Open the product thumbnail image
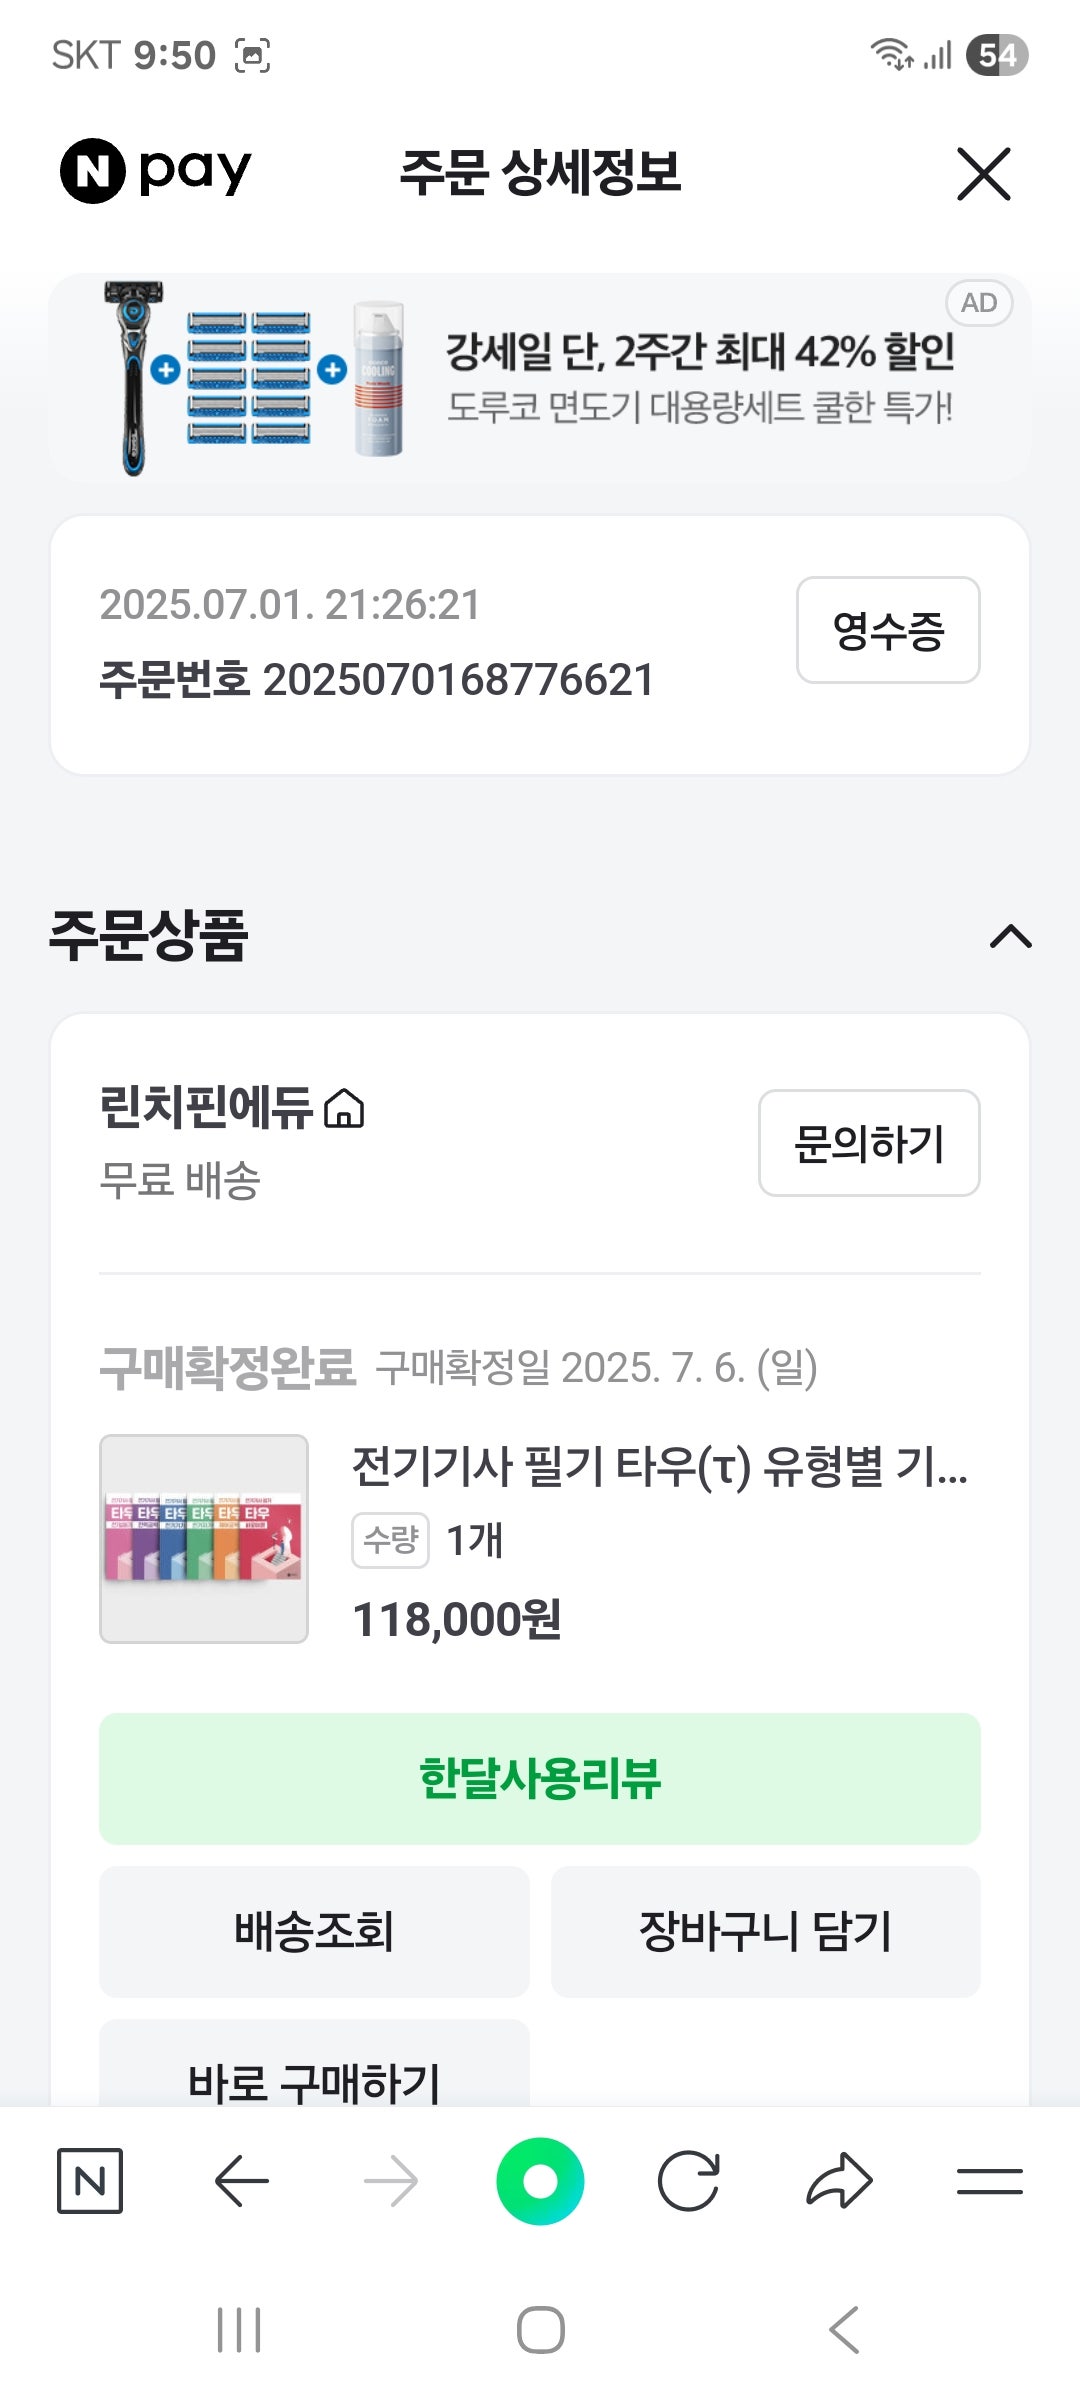 click(x=204, y=1538)
